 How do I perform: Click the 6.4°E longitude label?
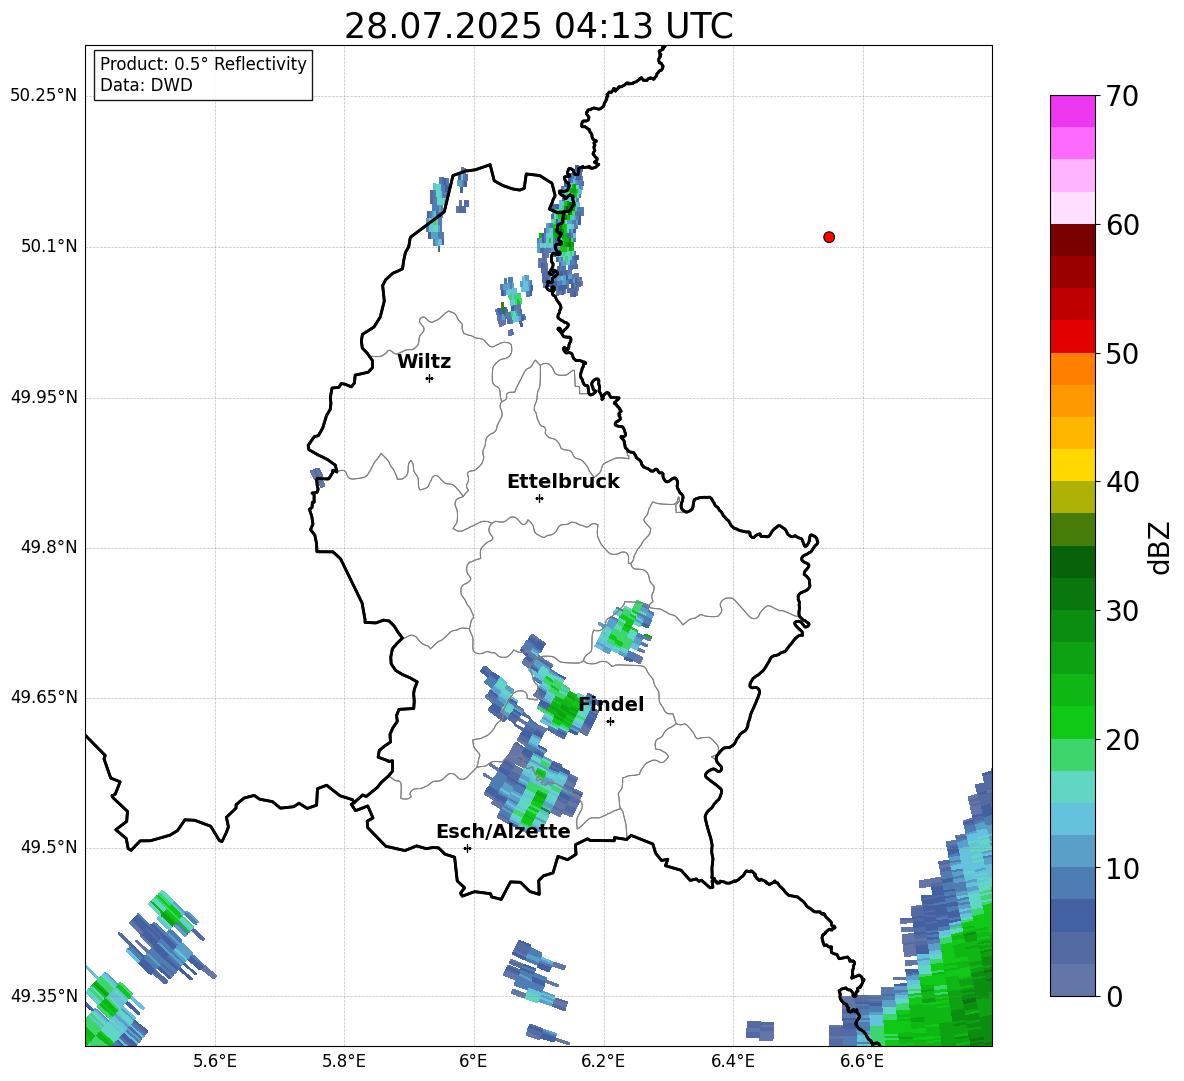point(732,1062)
